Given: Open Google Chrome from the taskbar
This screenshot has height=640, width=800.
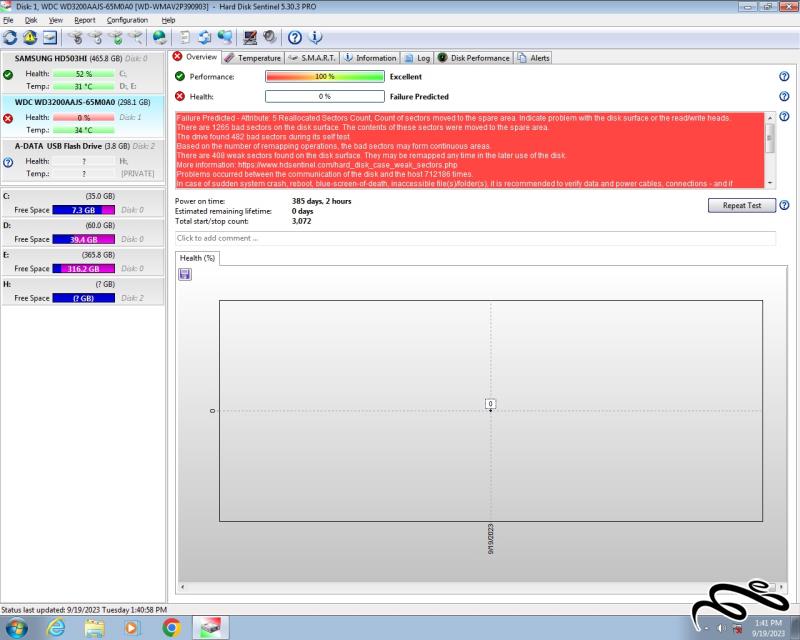Looking at the screenshot, I should click(x=171, y=627).
